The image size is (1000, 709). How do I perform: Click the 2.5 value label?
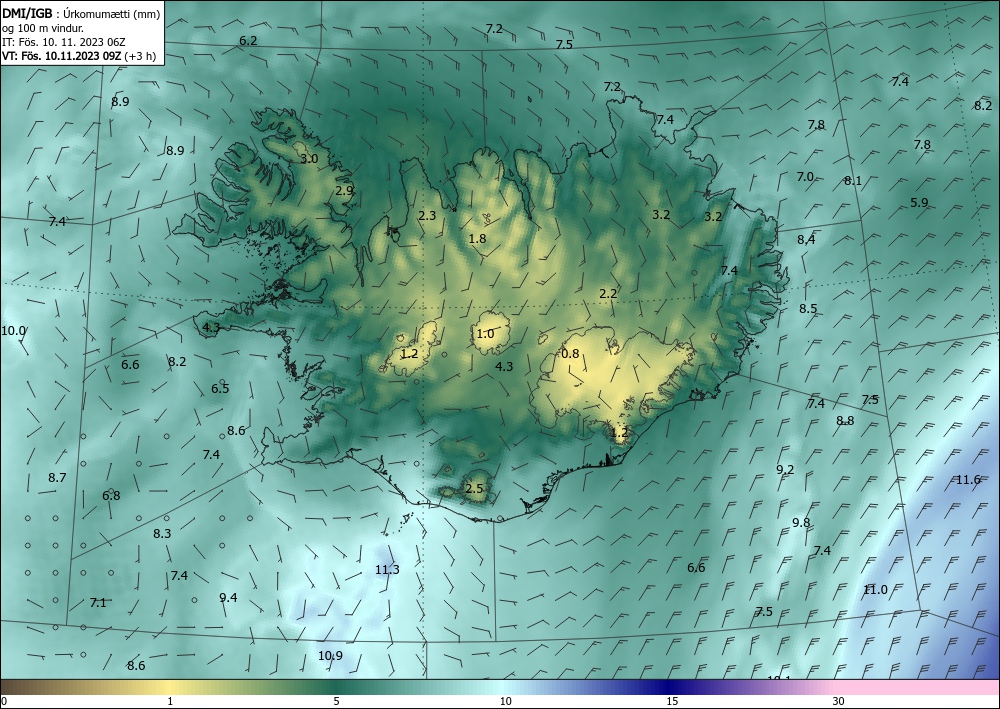[x=474, y=490]
